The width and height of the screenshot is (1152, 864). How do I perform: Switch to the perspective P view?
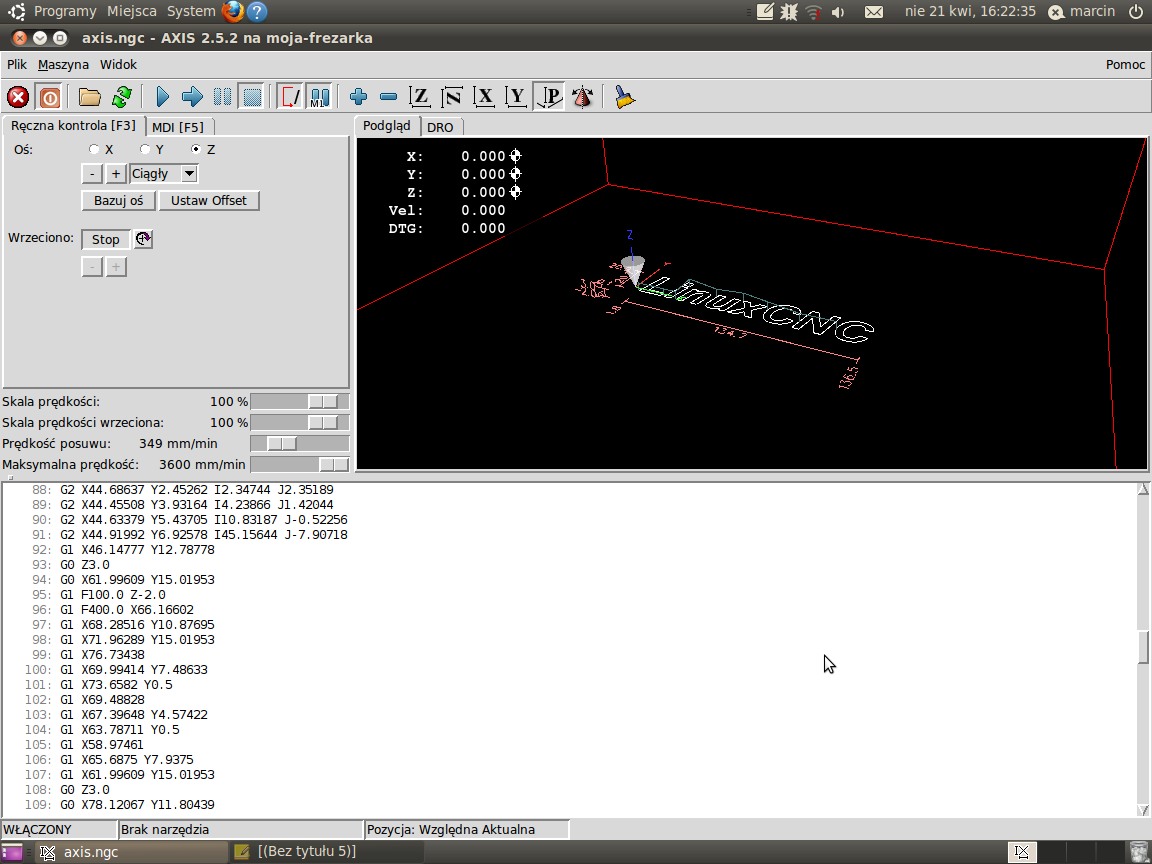549,97
